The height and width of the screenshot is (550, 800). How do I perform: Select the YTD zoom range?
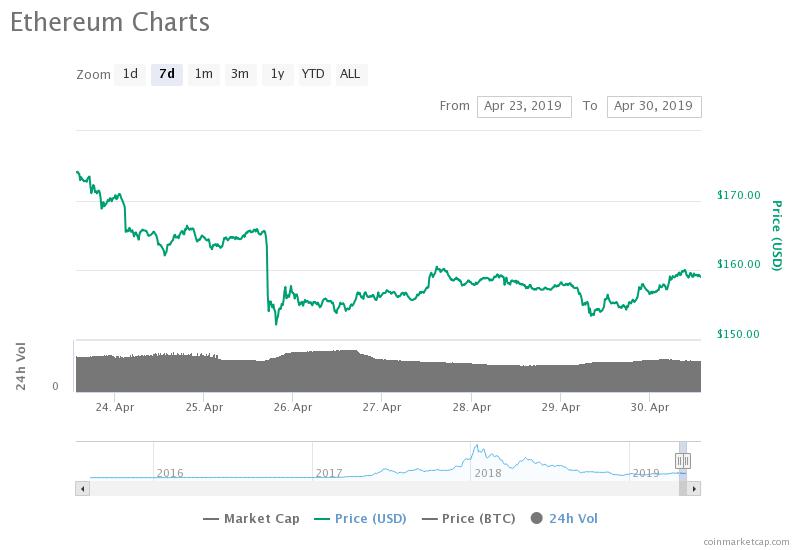(313, 74)
